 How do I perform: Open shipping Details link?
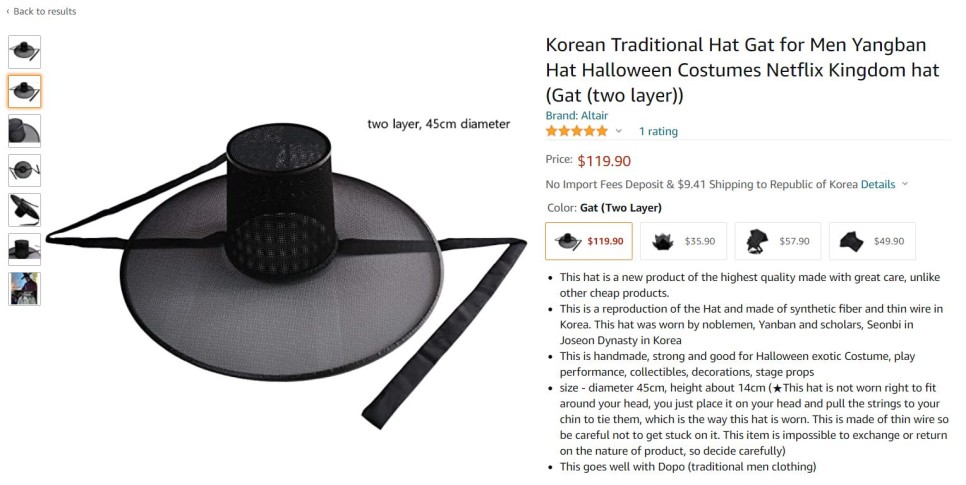[878, 184]
